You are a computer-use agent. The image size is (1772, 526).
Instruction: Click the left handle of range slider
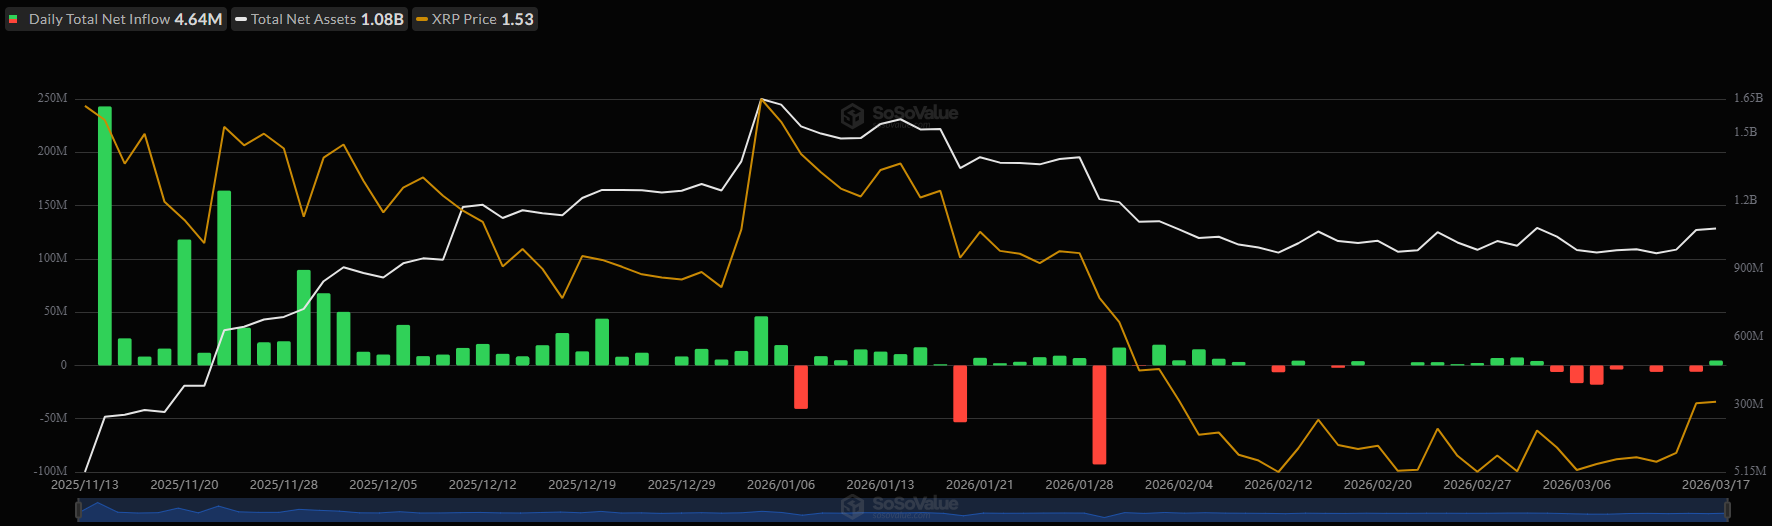click(78, 510)
